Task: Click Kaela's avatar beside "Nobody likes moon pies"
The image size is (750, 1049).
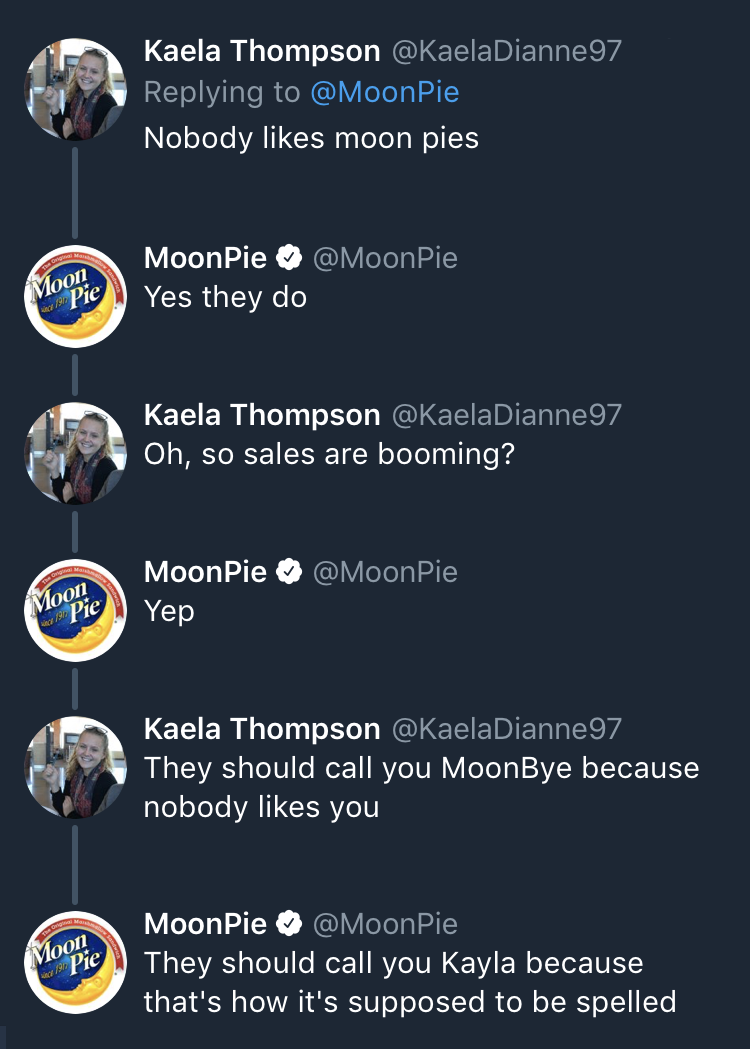Action: pos(75,89)
